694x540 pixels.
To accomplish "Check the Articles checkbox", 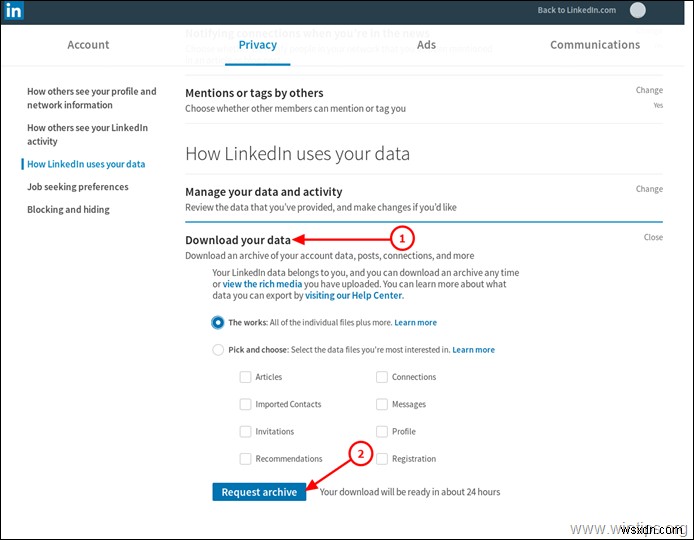I will (x=246, y=377).
